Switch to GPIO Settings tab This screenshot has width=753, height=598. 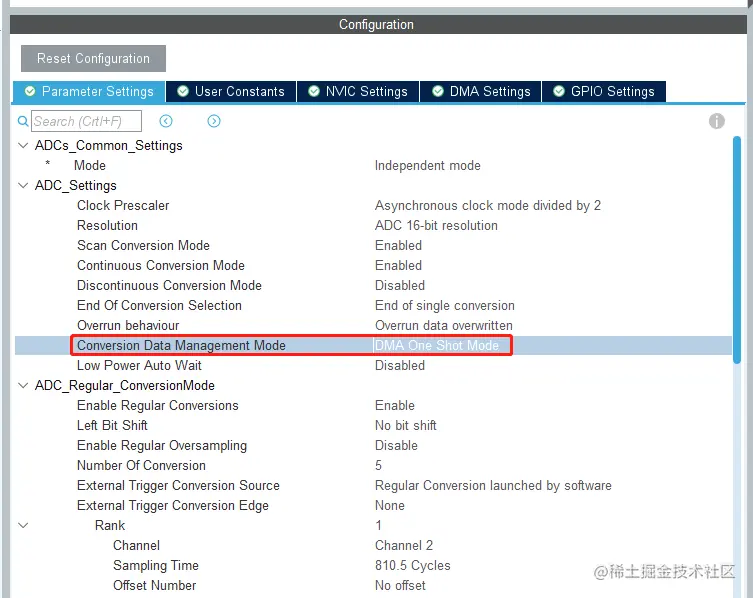click(x=604, y=91)
